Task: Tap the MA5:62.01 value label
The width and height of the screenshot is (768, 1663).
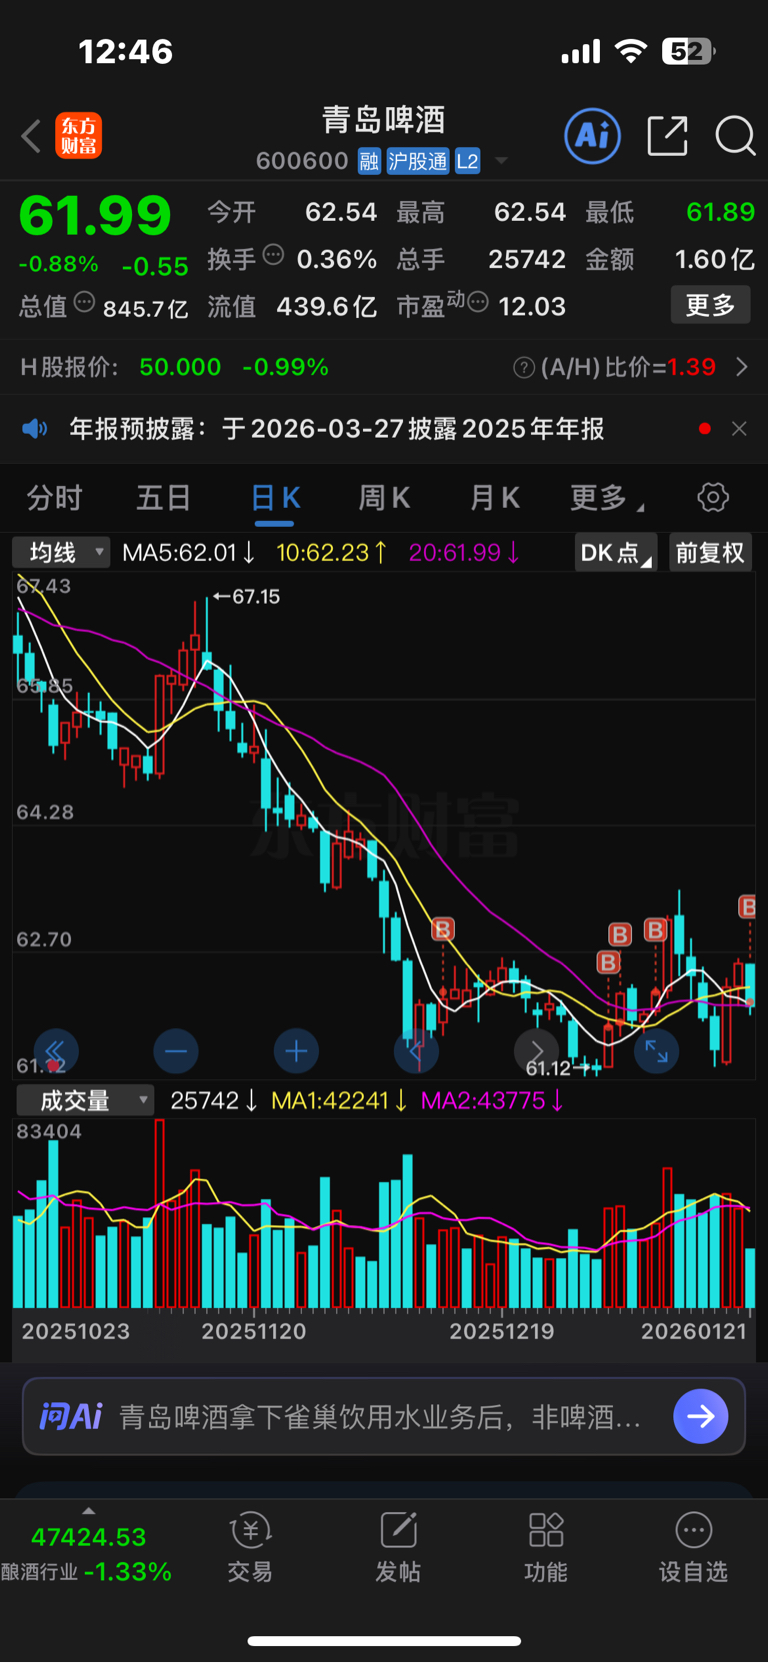Action: 188,553
